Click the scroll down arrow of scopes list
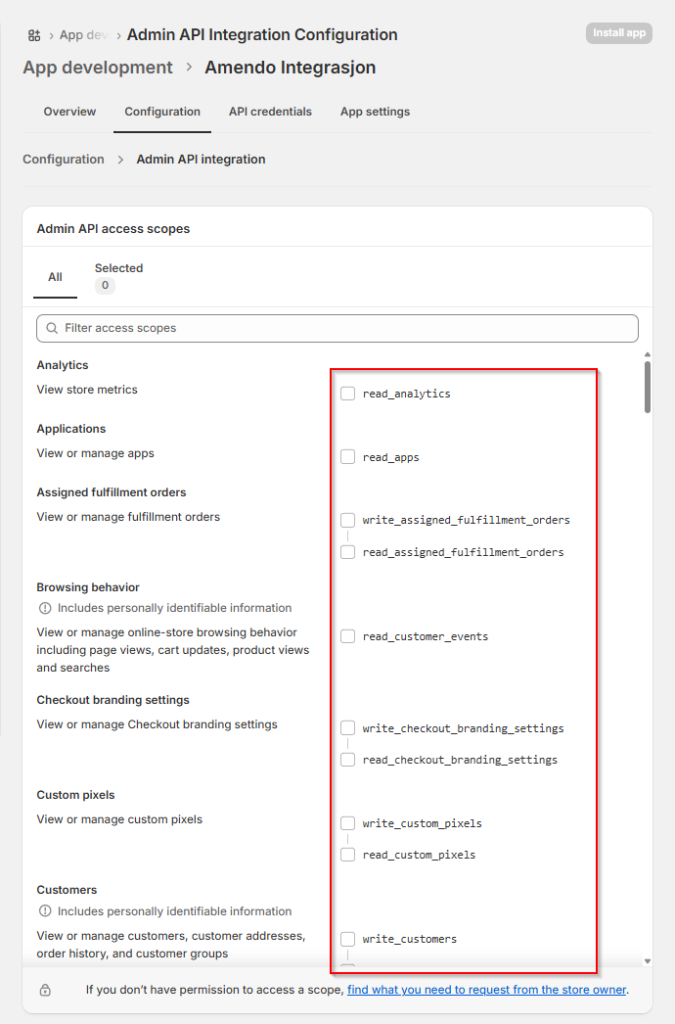Screen dimensions: 675x1024 (648, 960)
